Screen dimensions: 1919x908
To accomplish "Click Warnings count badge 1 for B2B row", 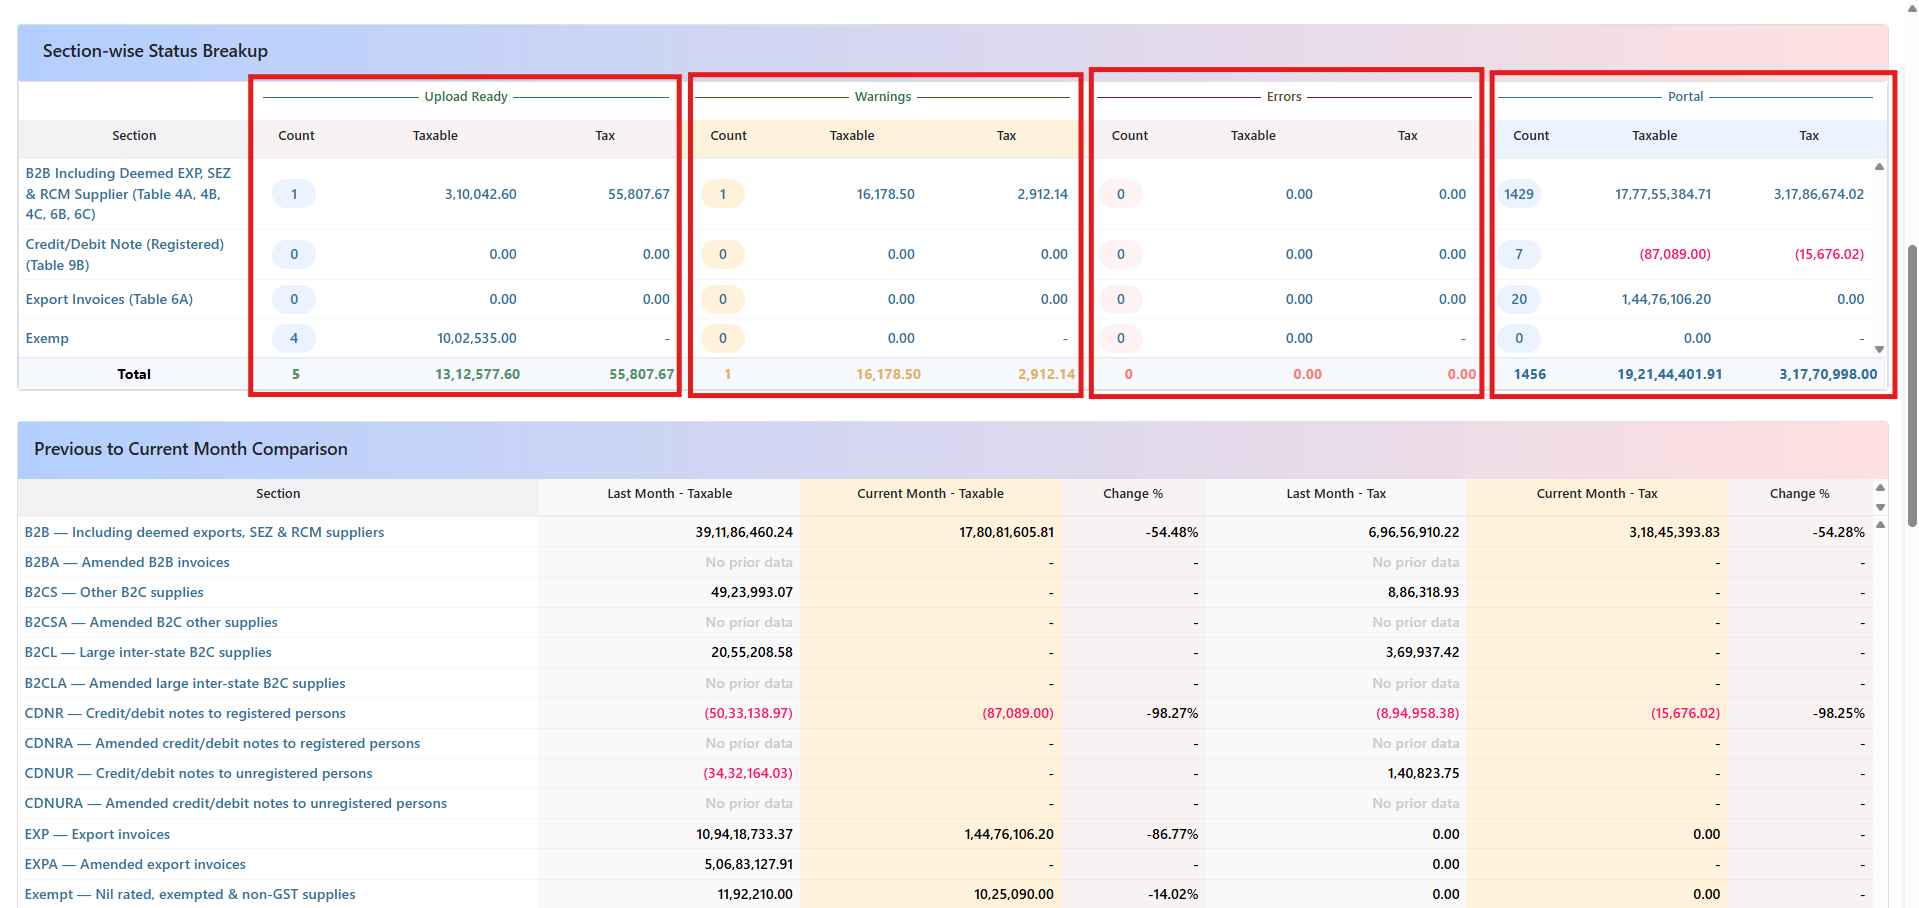I will pos(723,194).
